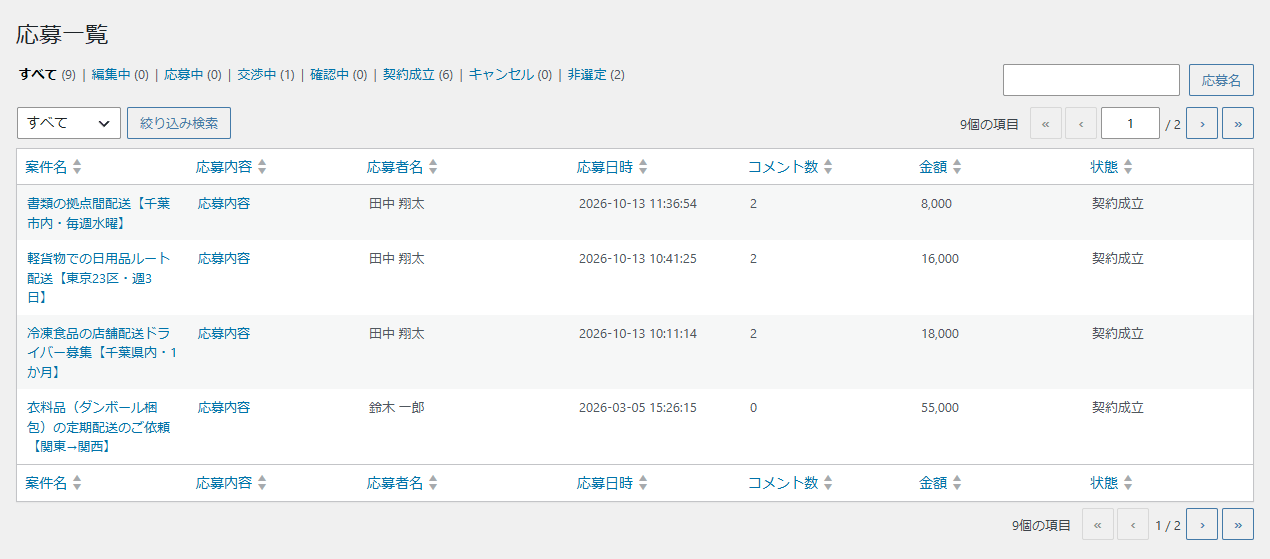Screen dimensions: 1270x559
Task: Sort by コメント数 in the table header
Action: (791, 167)
